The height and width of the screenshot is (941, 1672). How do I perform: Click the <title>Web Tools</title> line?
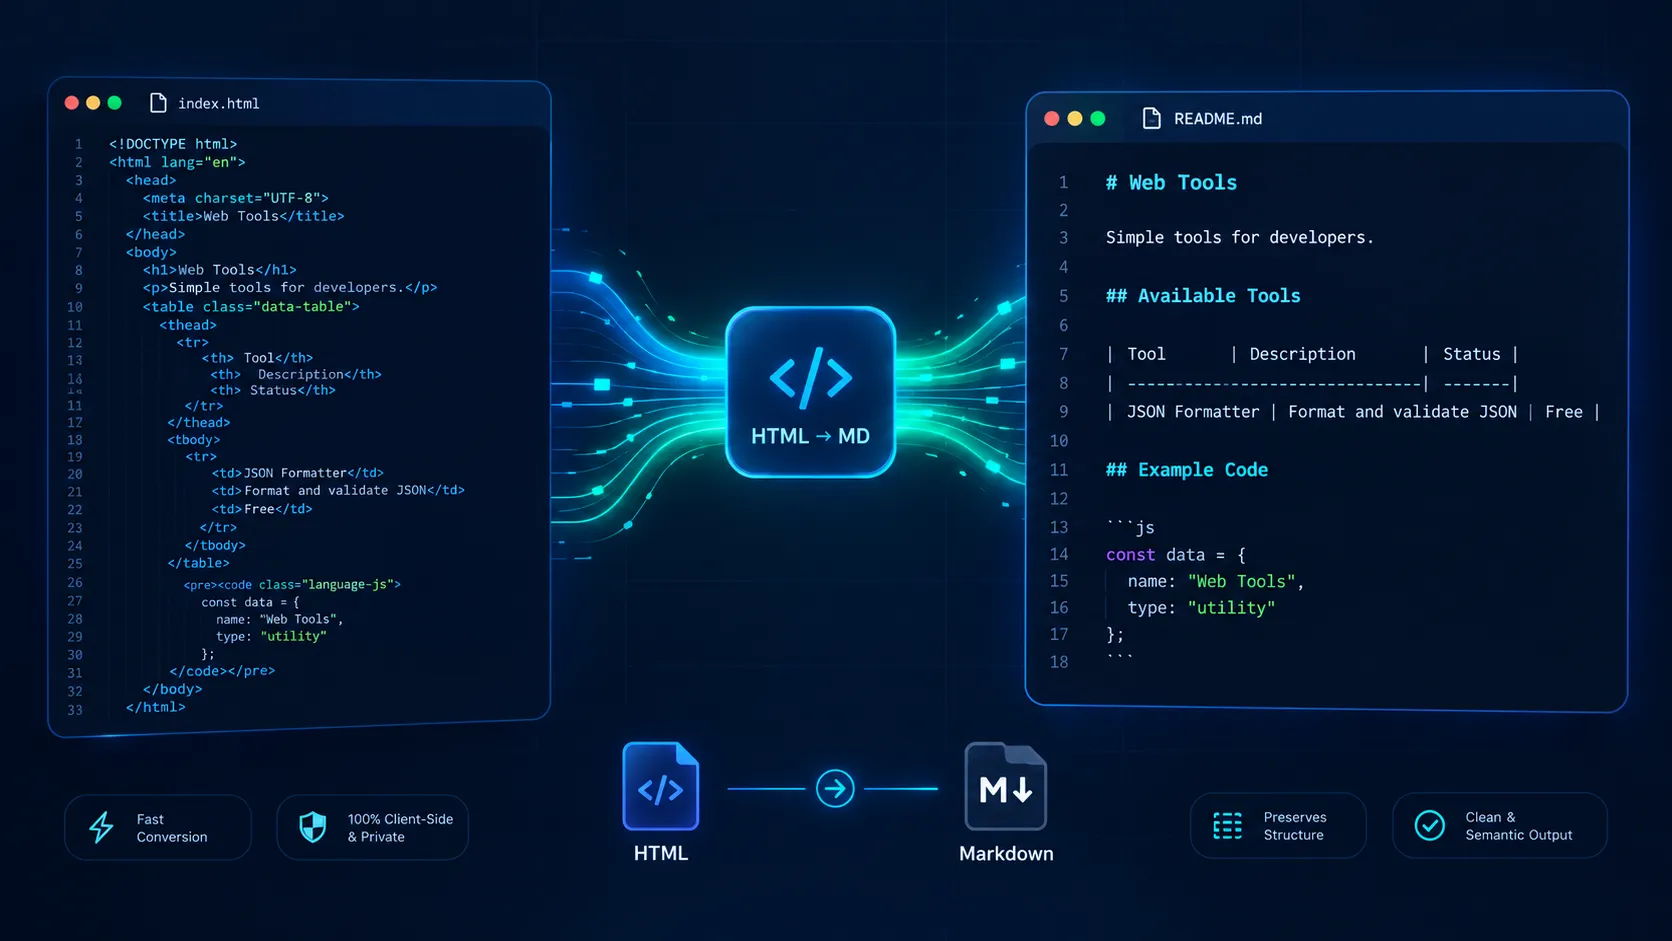(x=243, y=216)
